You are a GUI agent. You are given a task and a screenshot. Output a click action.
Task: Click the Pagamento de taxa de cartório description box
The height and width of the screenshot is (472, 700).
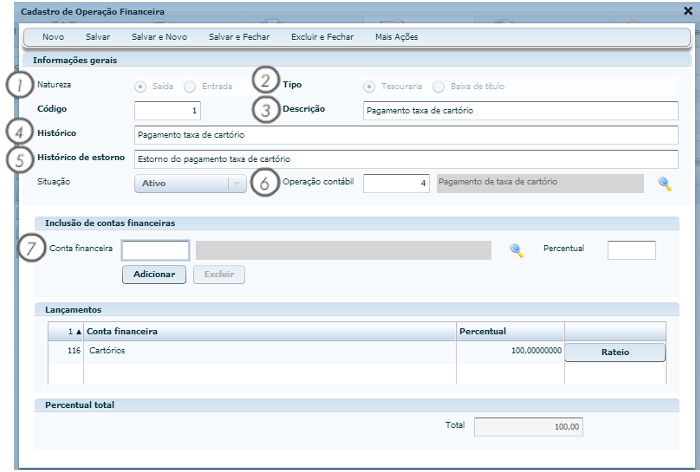pyautogui.click(x=540, y=184)
